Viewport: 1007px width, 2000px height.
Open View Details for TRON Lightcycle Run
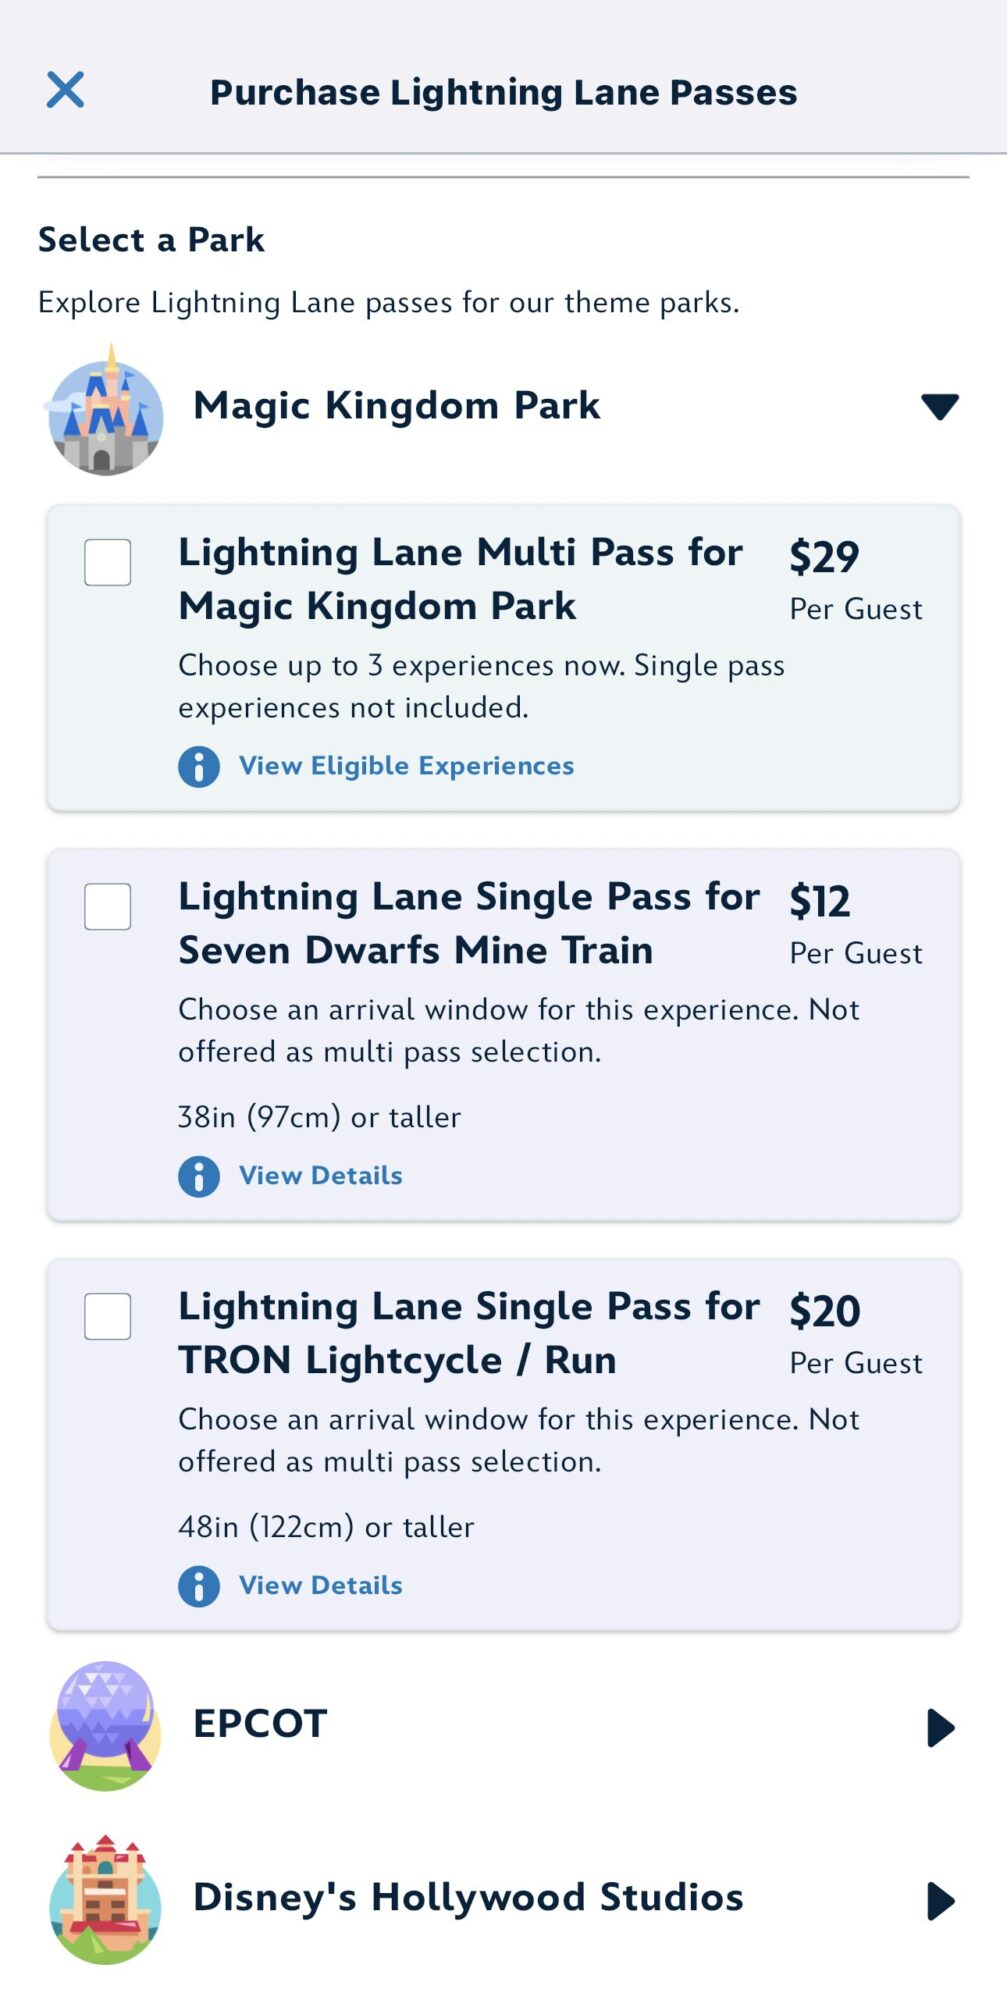[320, 1586]
